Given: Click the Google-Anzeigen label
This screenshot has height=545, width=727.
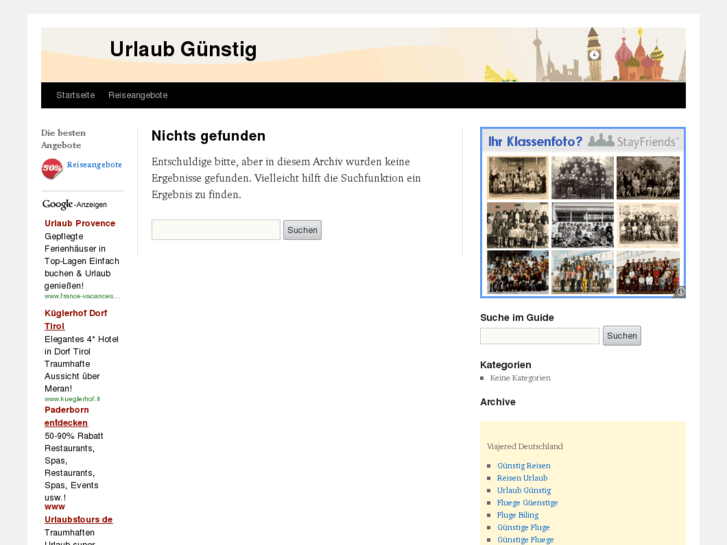Looking at the screenshot, I should point(75,204).
